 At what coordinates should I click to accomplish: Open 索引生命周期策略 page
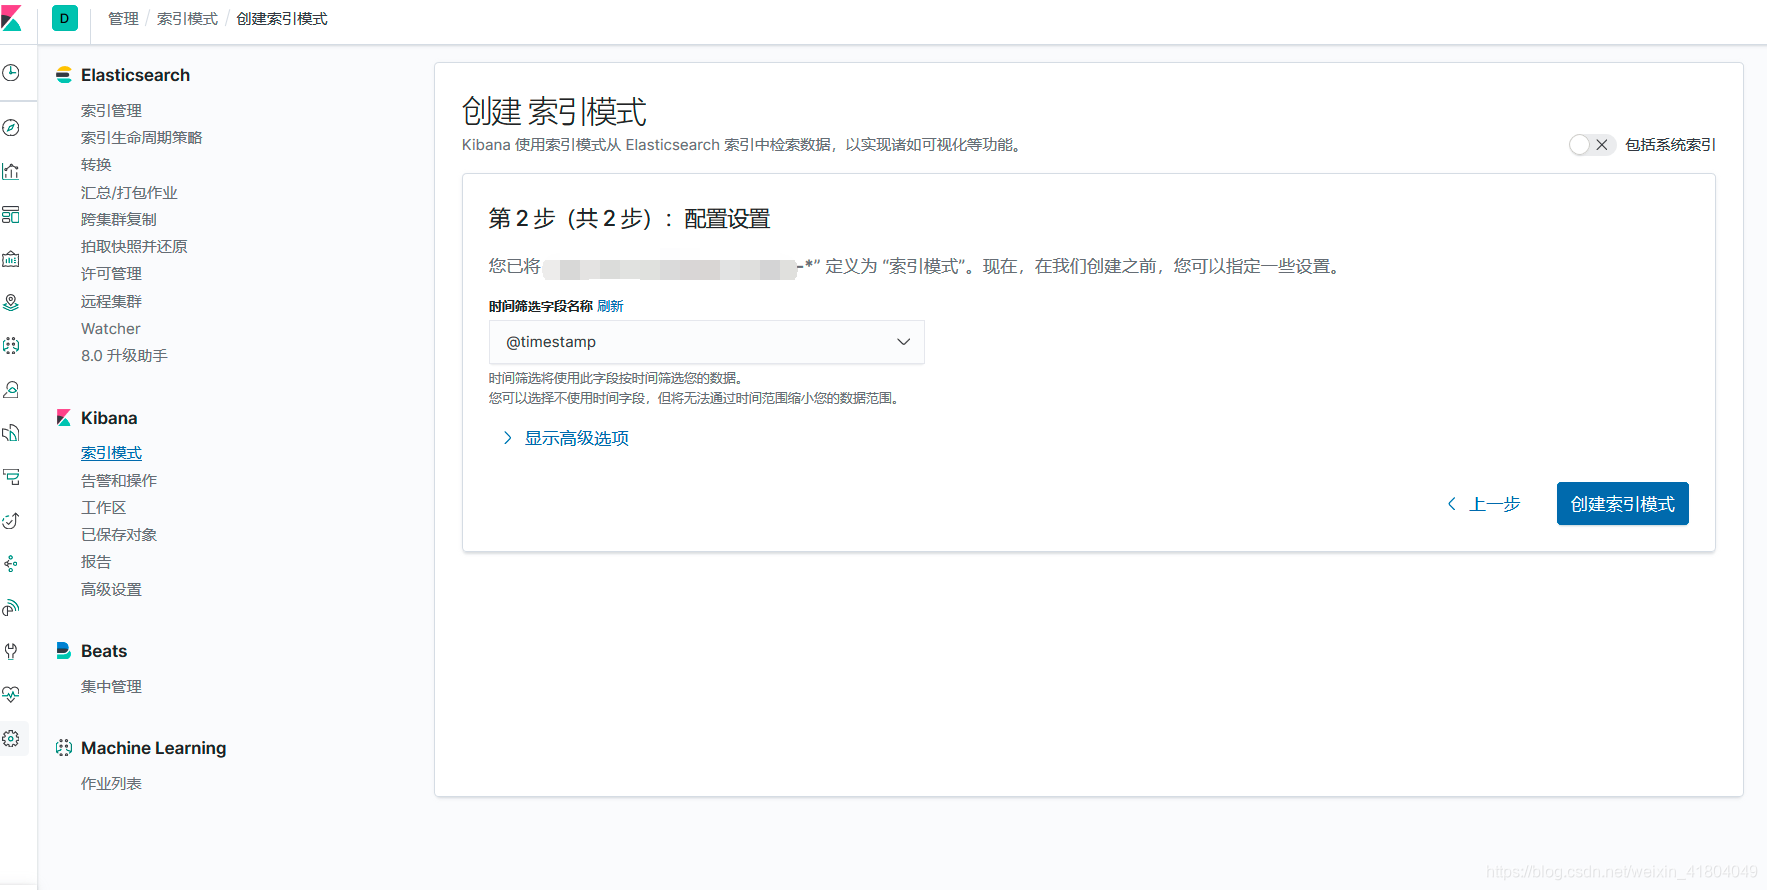pos(141,137)
